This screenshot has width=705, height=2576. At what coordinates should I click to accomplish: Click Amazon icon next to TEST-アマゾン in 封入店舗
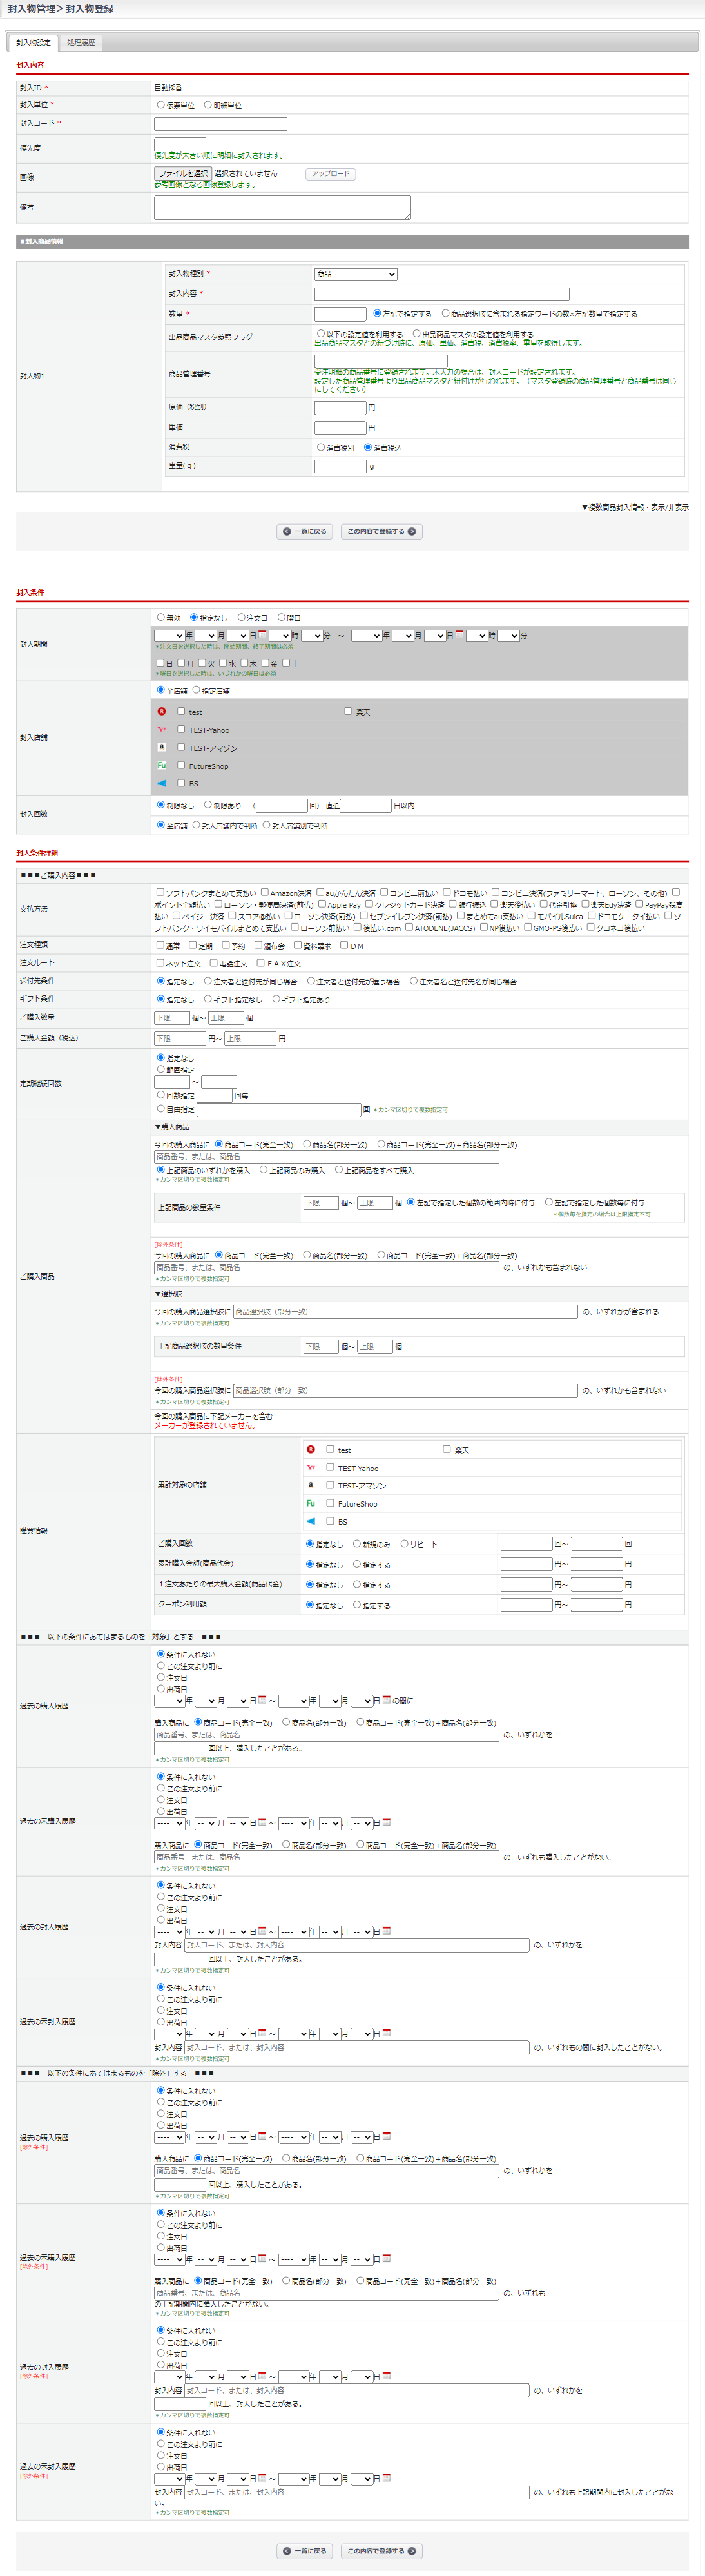(x=162, y=747)
